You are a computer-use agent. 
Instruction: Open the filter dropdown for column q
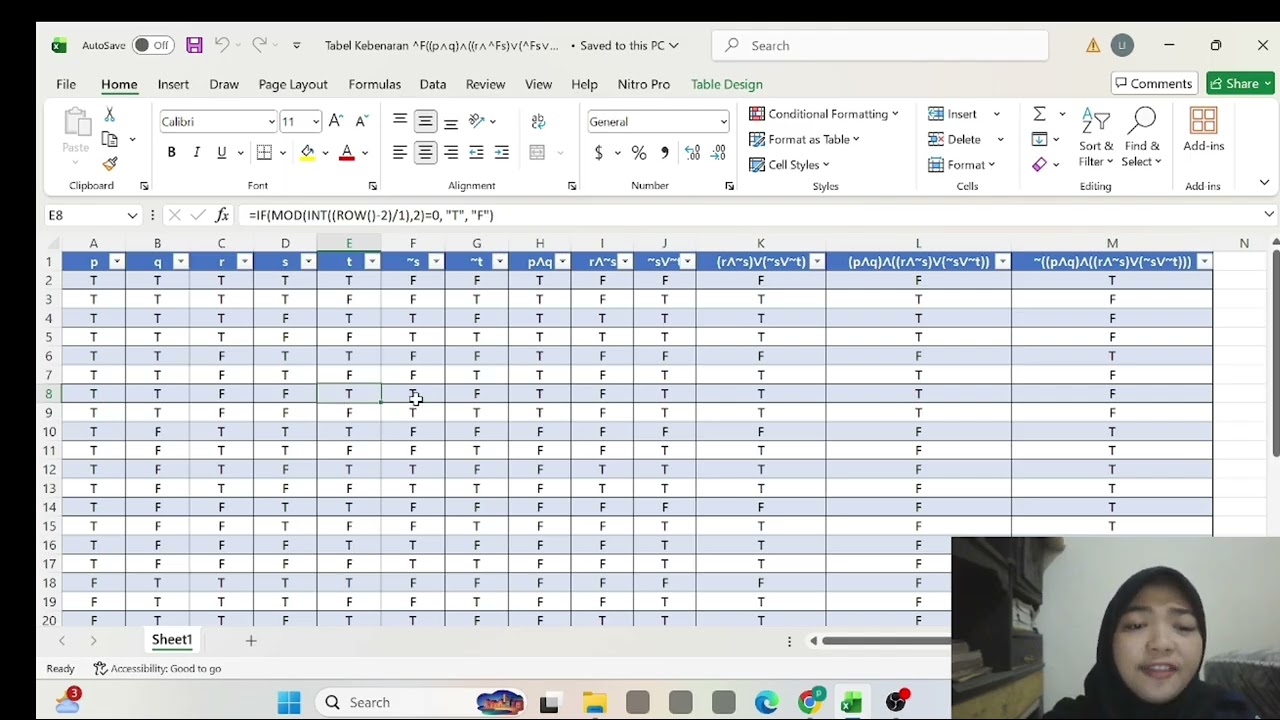coord(180,262)
